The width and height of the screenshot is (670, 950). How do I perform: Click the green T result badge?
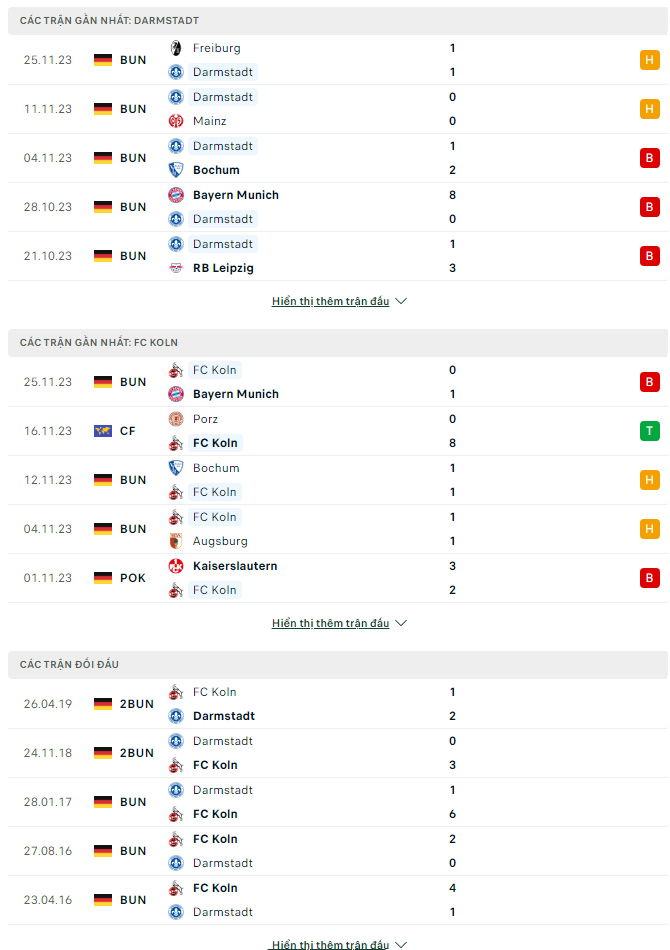pos(649,431)
